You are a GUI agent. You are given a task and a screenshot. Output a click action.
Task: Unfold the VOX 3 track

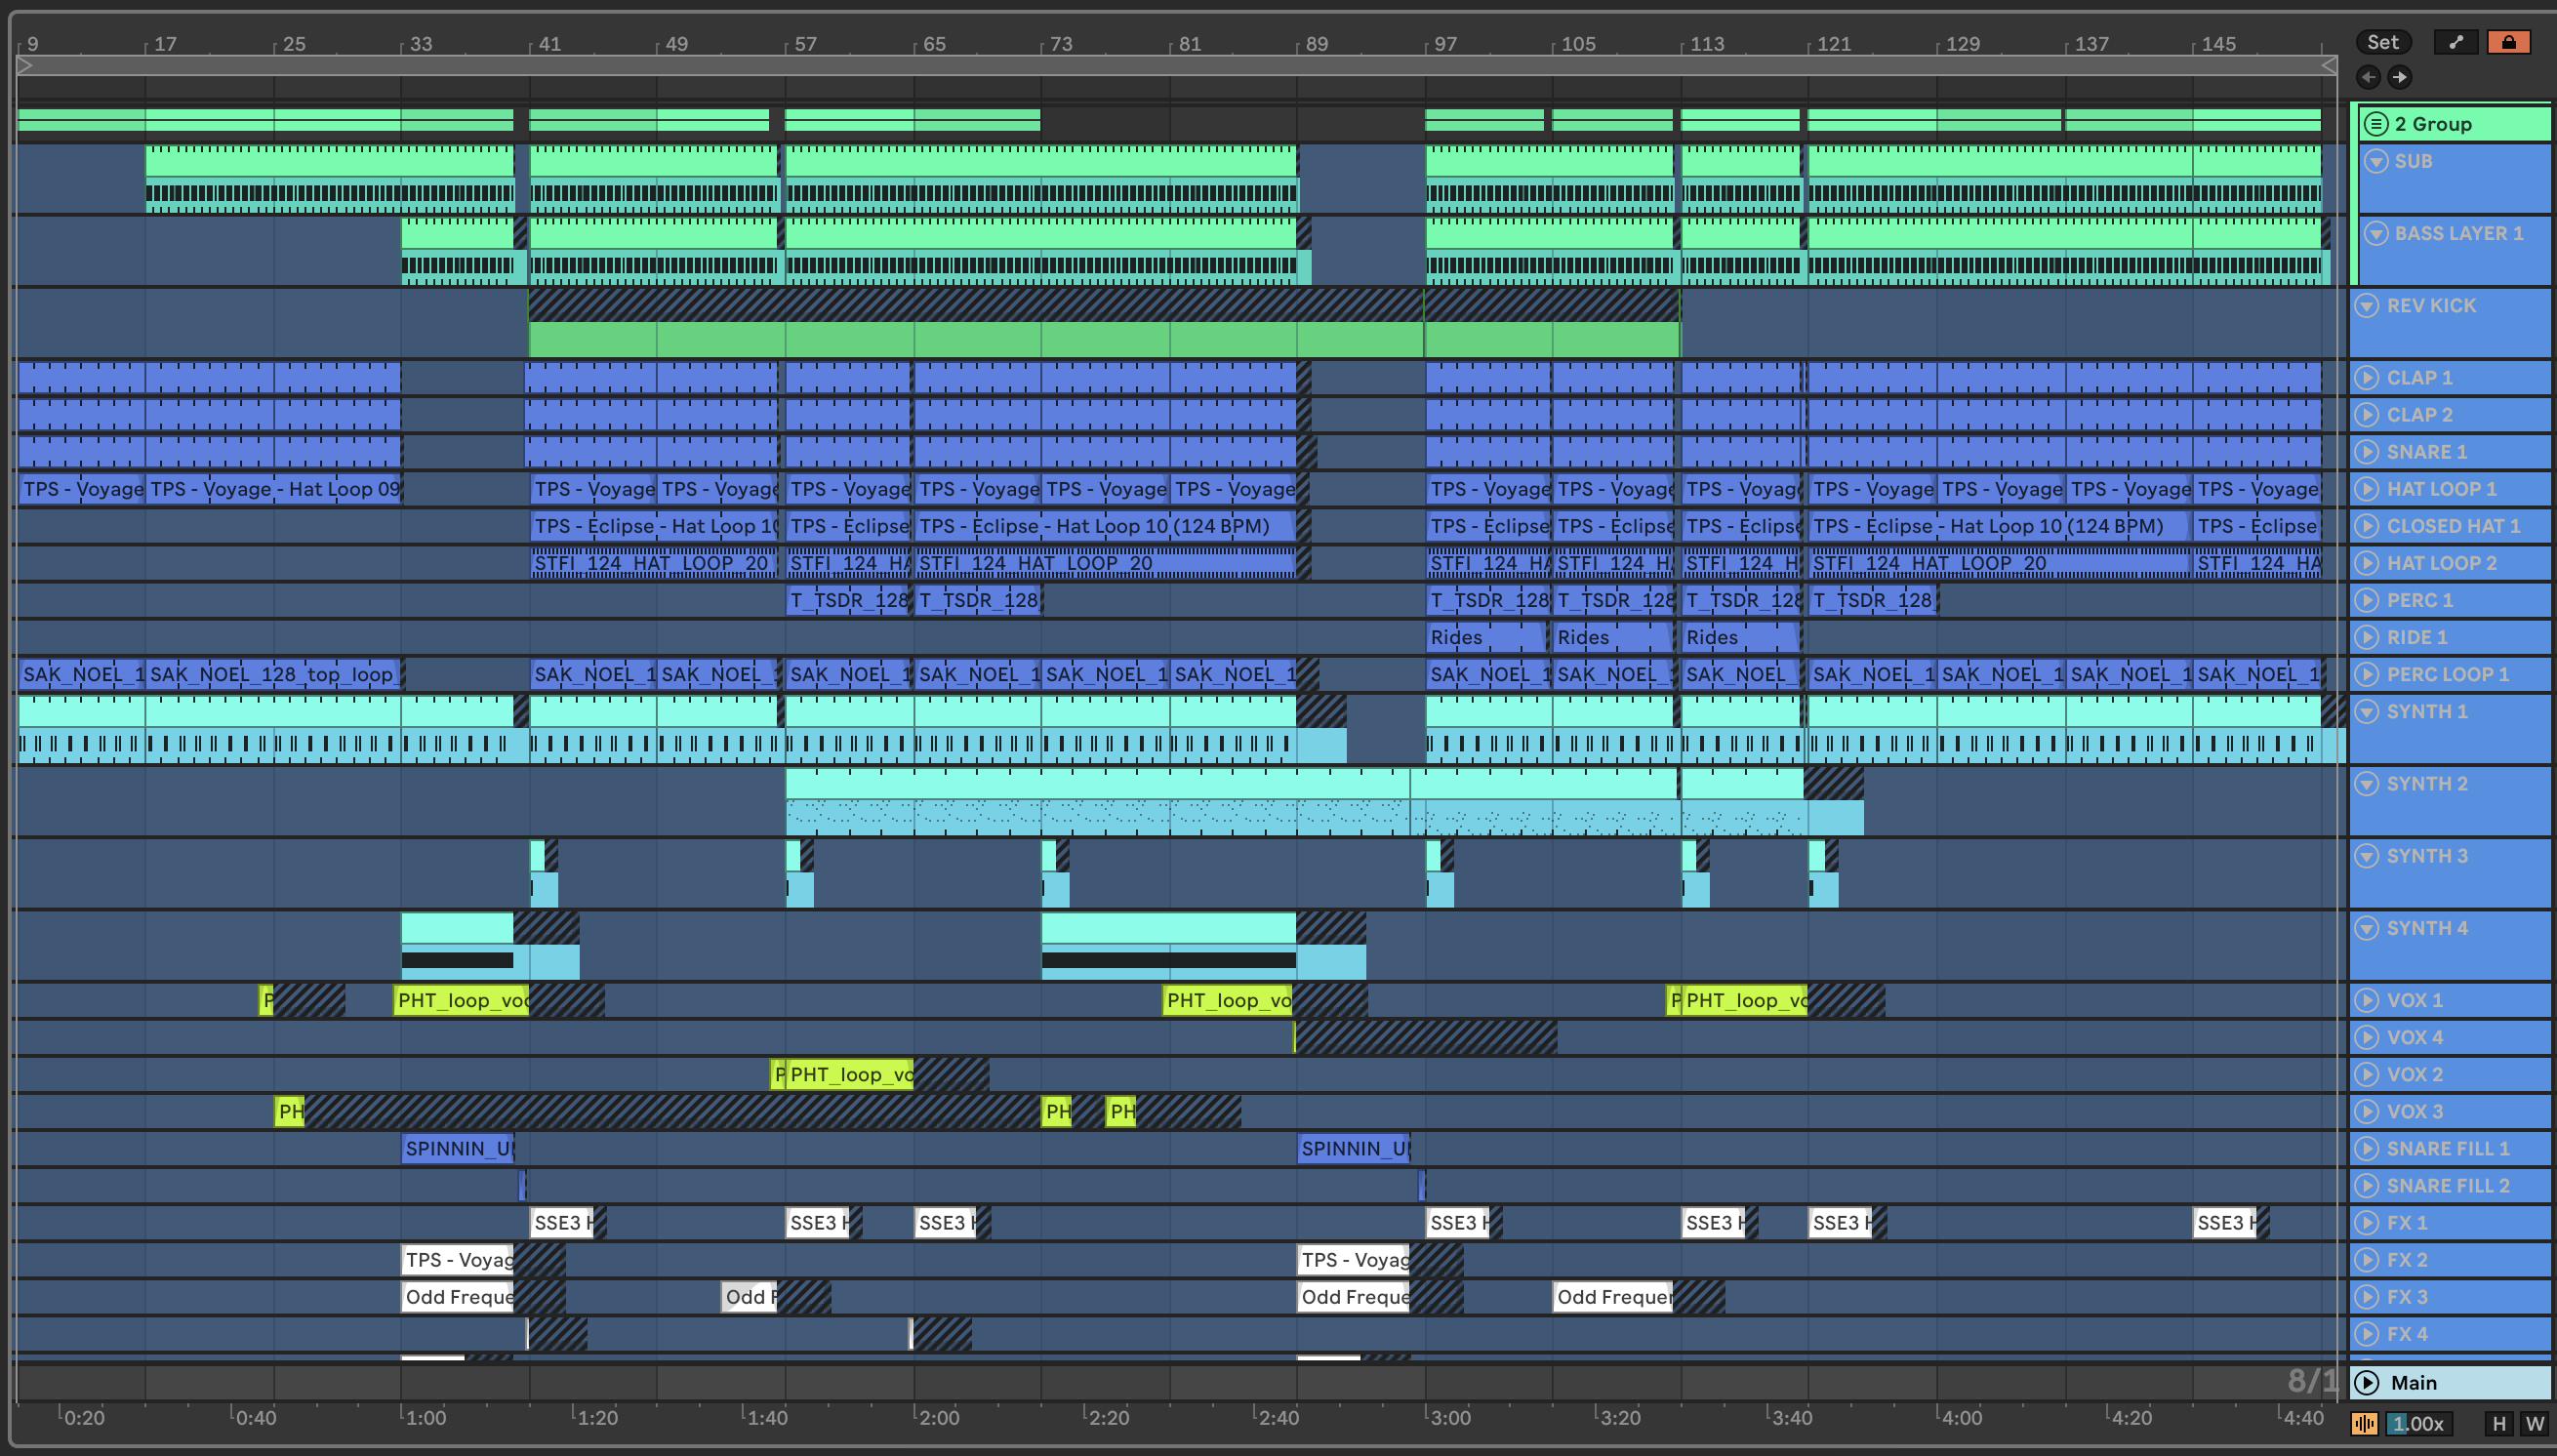point(2366,1111)
